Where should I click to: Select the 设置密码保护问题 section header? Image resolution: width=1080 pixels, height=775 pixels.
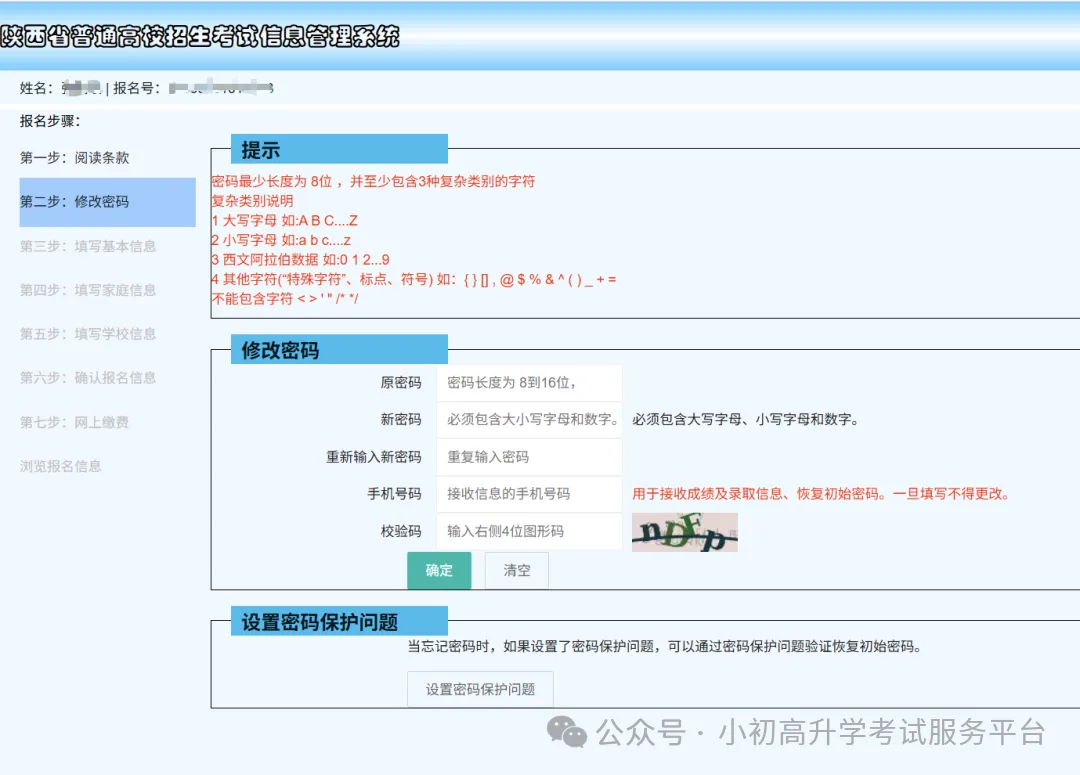click(339, 621)
